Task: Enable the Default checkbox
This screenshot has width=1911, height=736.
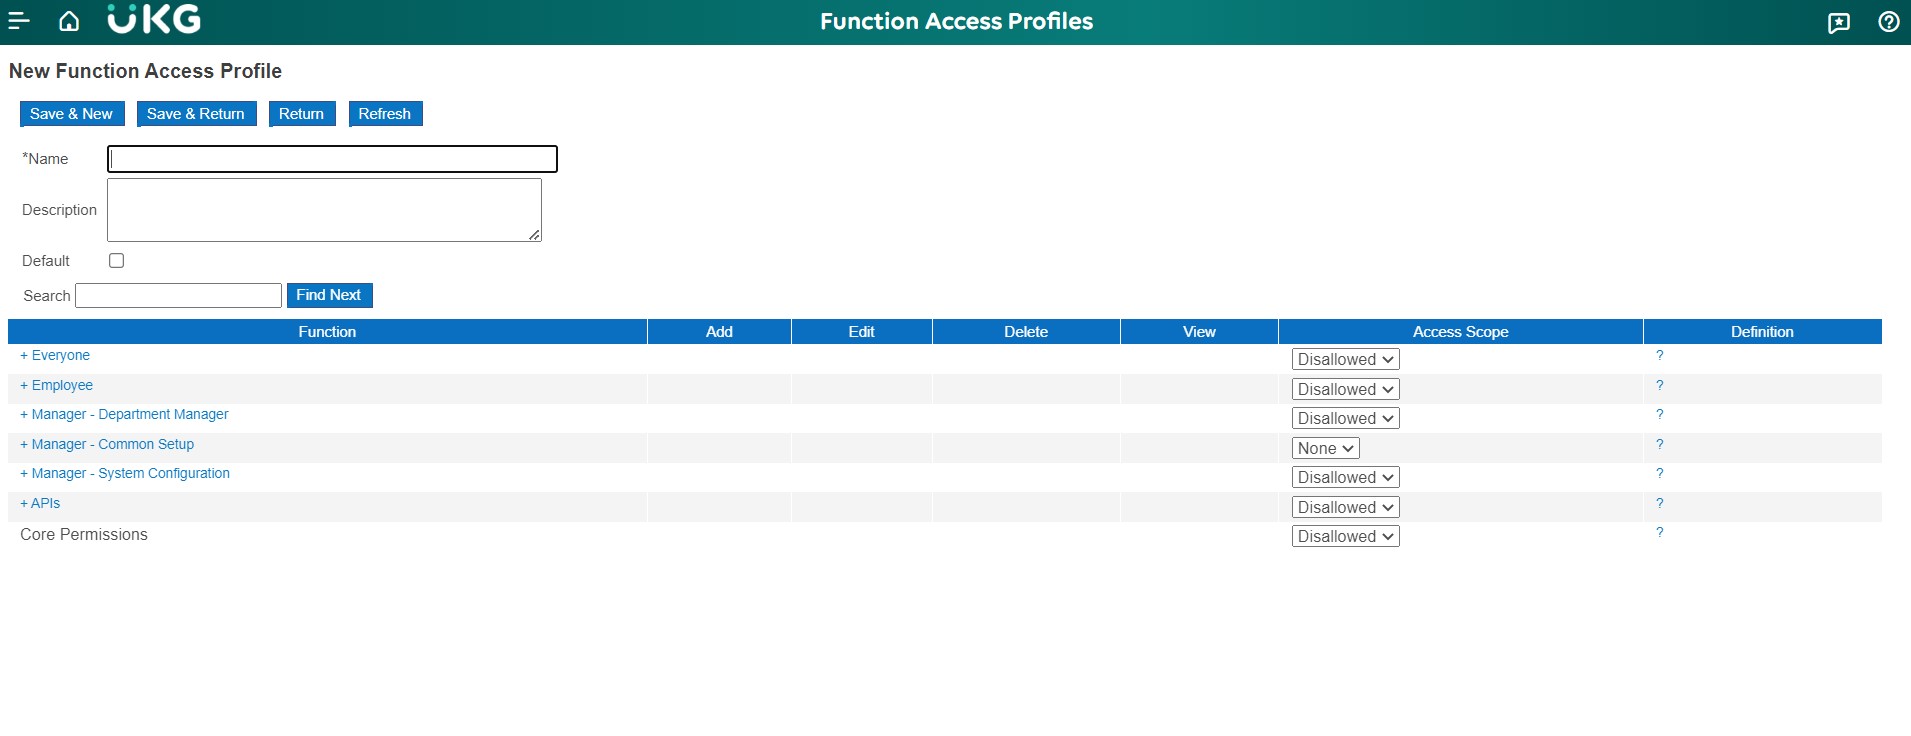Action: coord(117,261)
